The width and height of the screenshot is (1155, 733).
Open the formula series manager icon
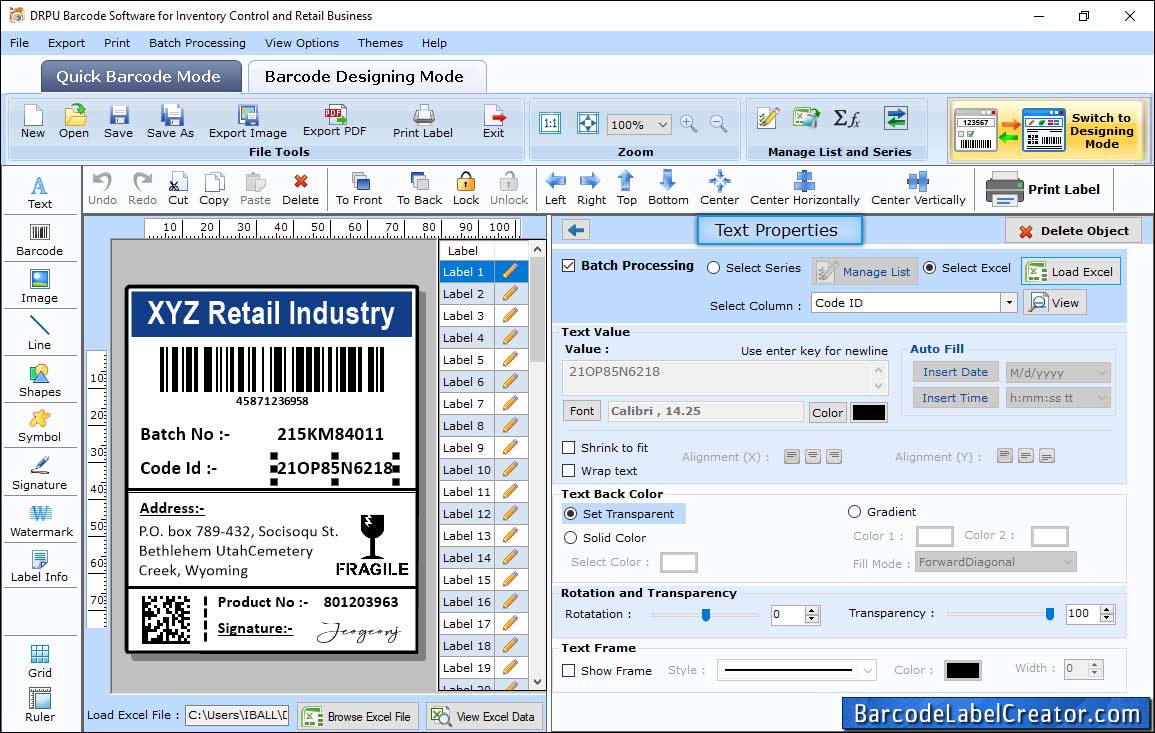coord(846,118)
